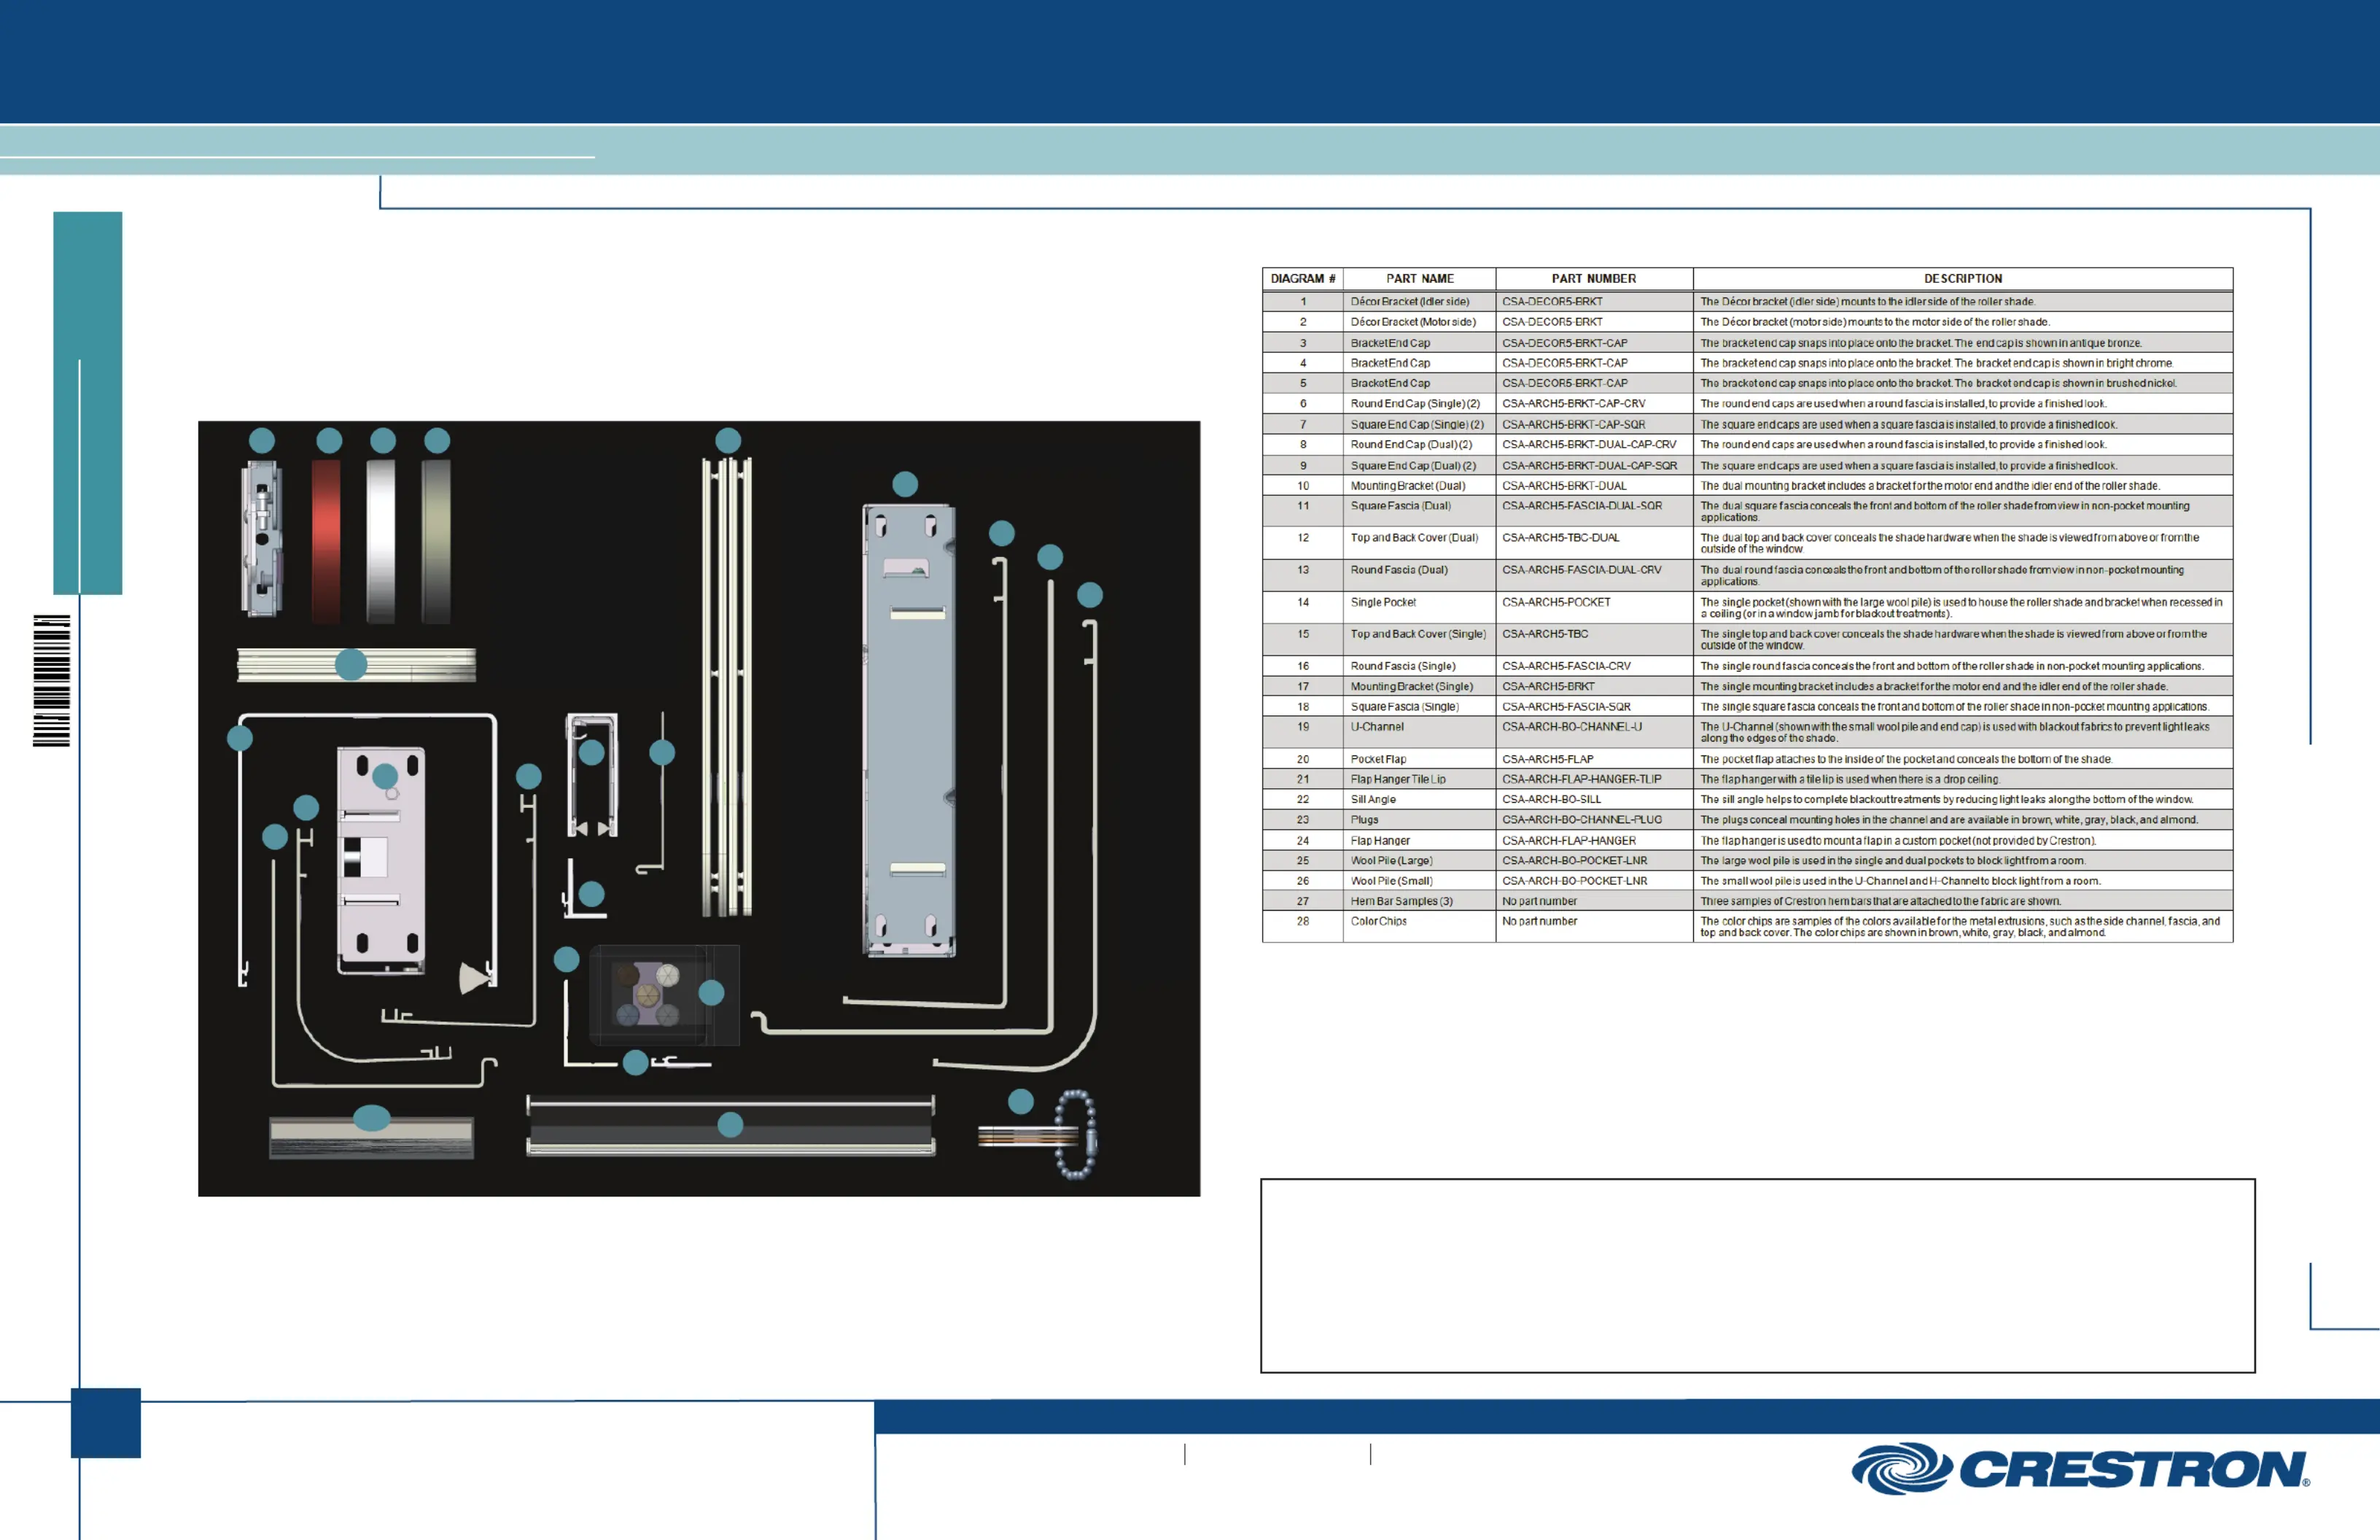
Task: Select the PART NUMBER column header
Action: (1594, 279)
